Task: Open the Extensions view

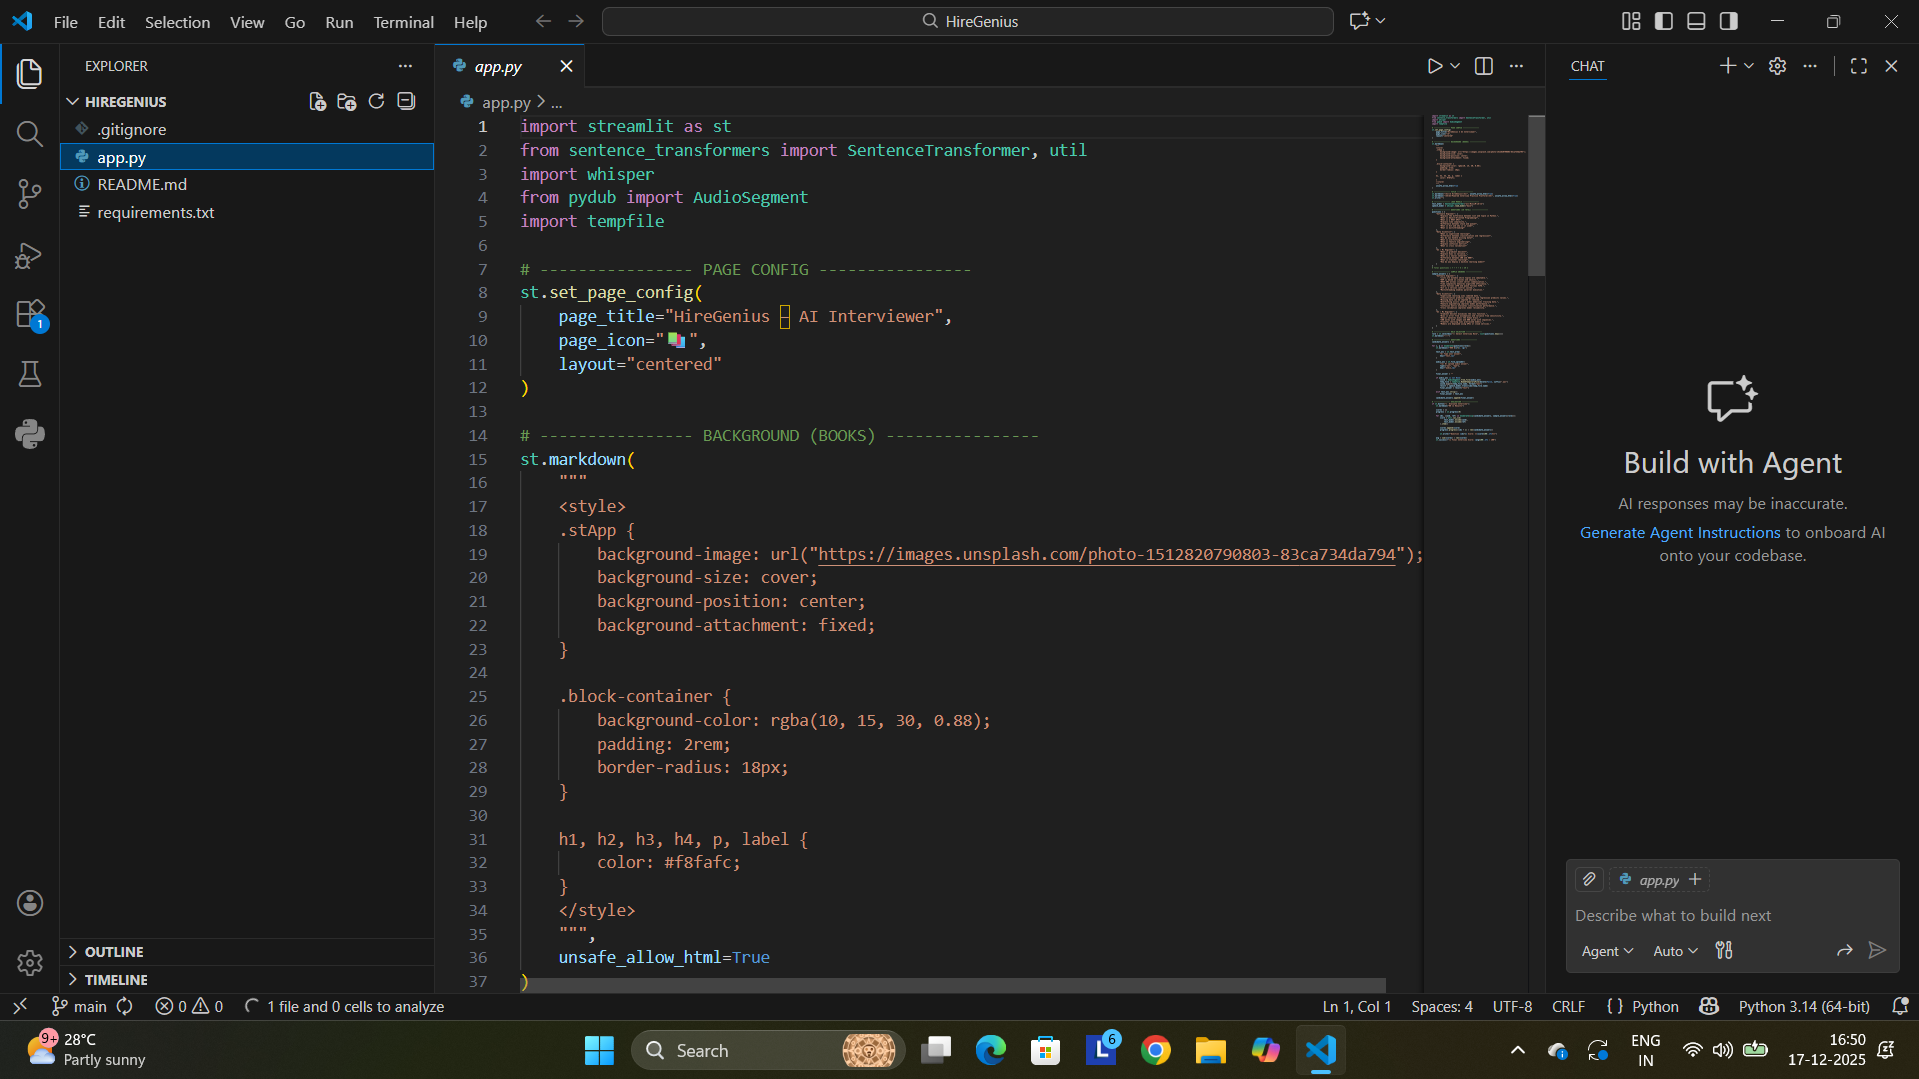Action: pyautogui.click(x=30, y=315)
